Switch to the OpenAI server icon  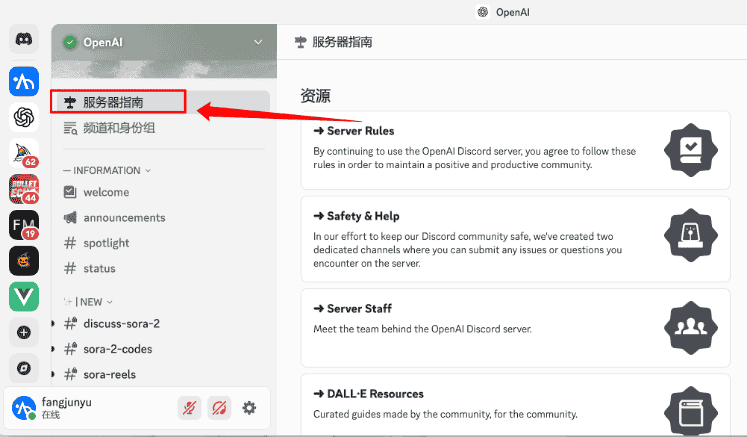tap(24, 118)
